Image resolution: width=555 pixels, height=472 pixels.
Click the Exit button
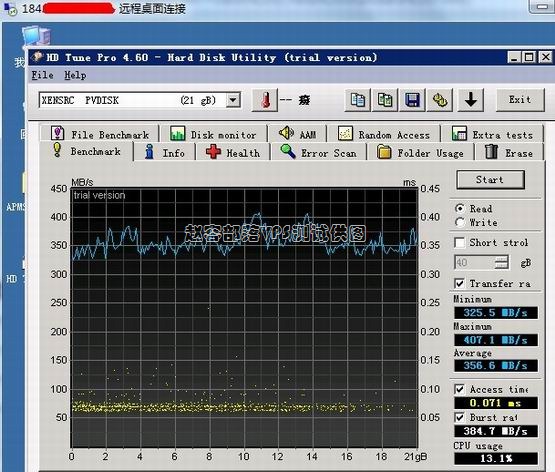pyautogui.click(x=520, y=100)
